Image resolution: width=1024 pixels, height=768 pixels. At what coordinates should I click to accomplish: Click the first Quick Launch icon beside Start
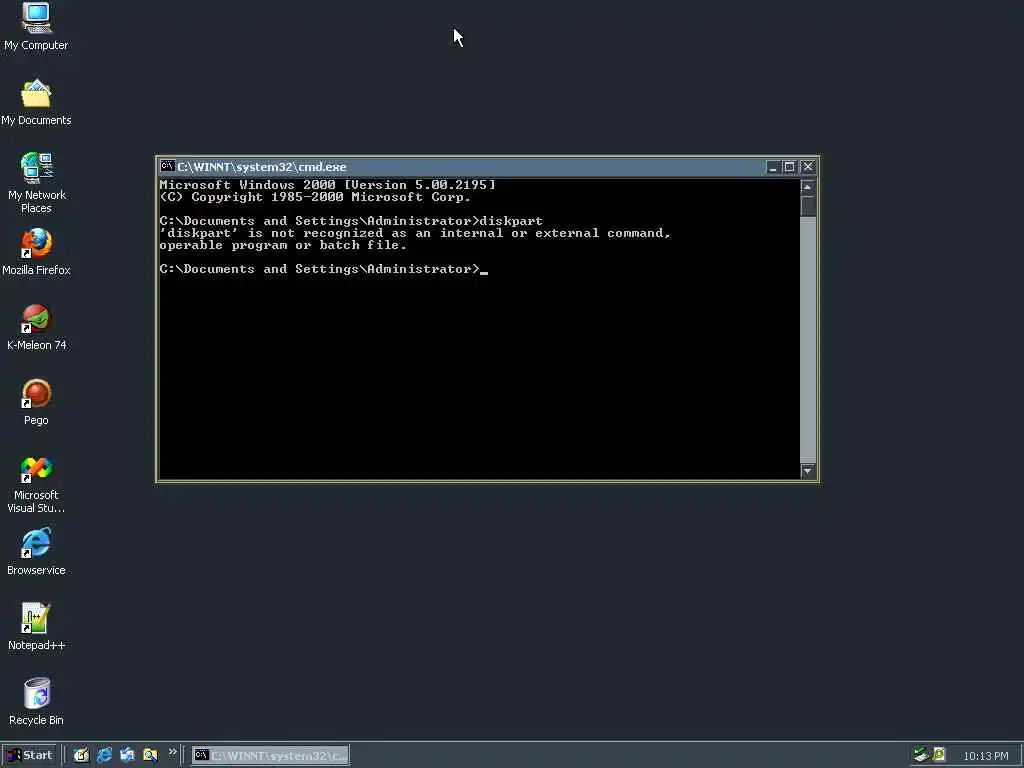(82, 756)
